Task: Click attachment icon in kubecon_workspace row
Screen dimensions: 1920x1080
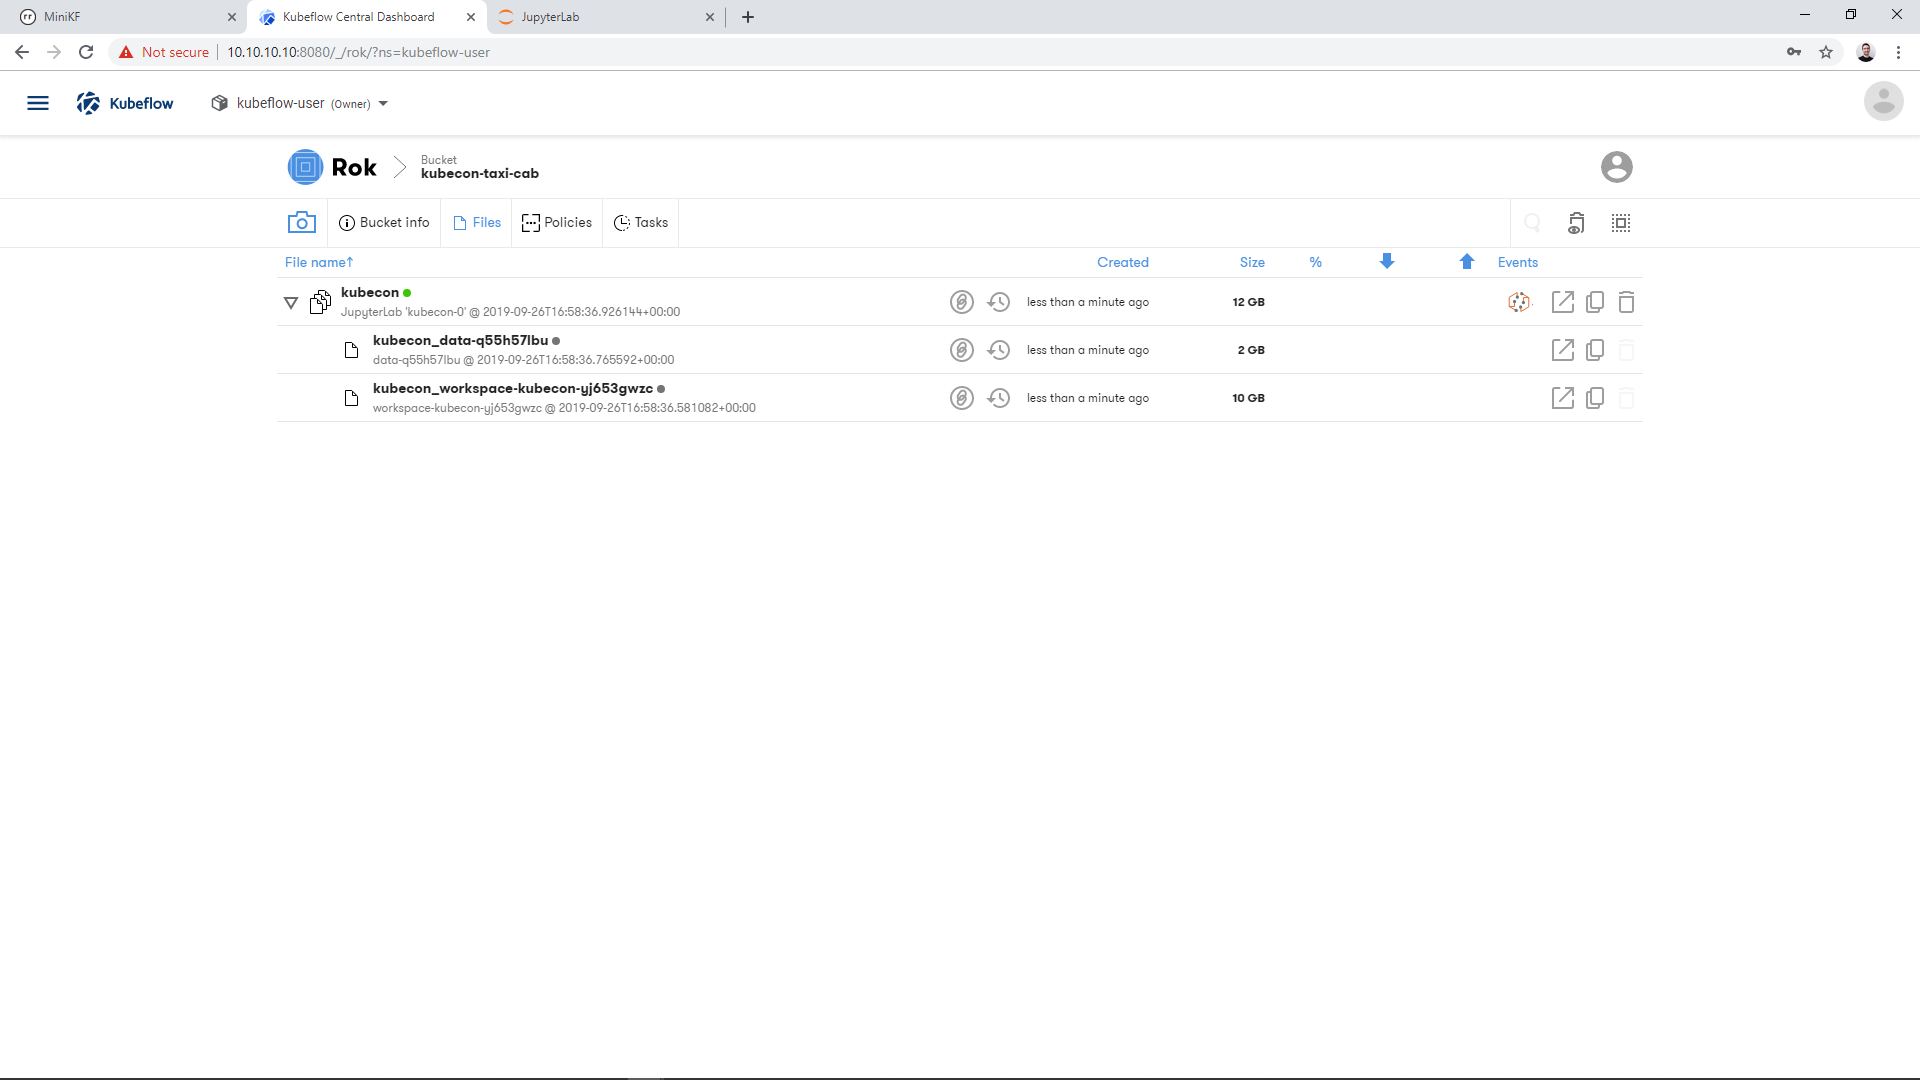Action: 961,398
